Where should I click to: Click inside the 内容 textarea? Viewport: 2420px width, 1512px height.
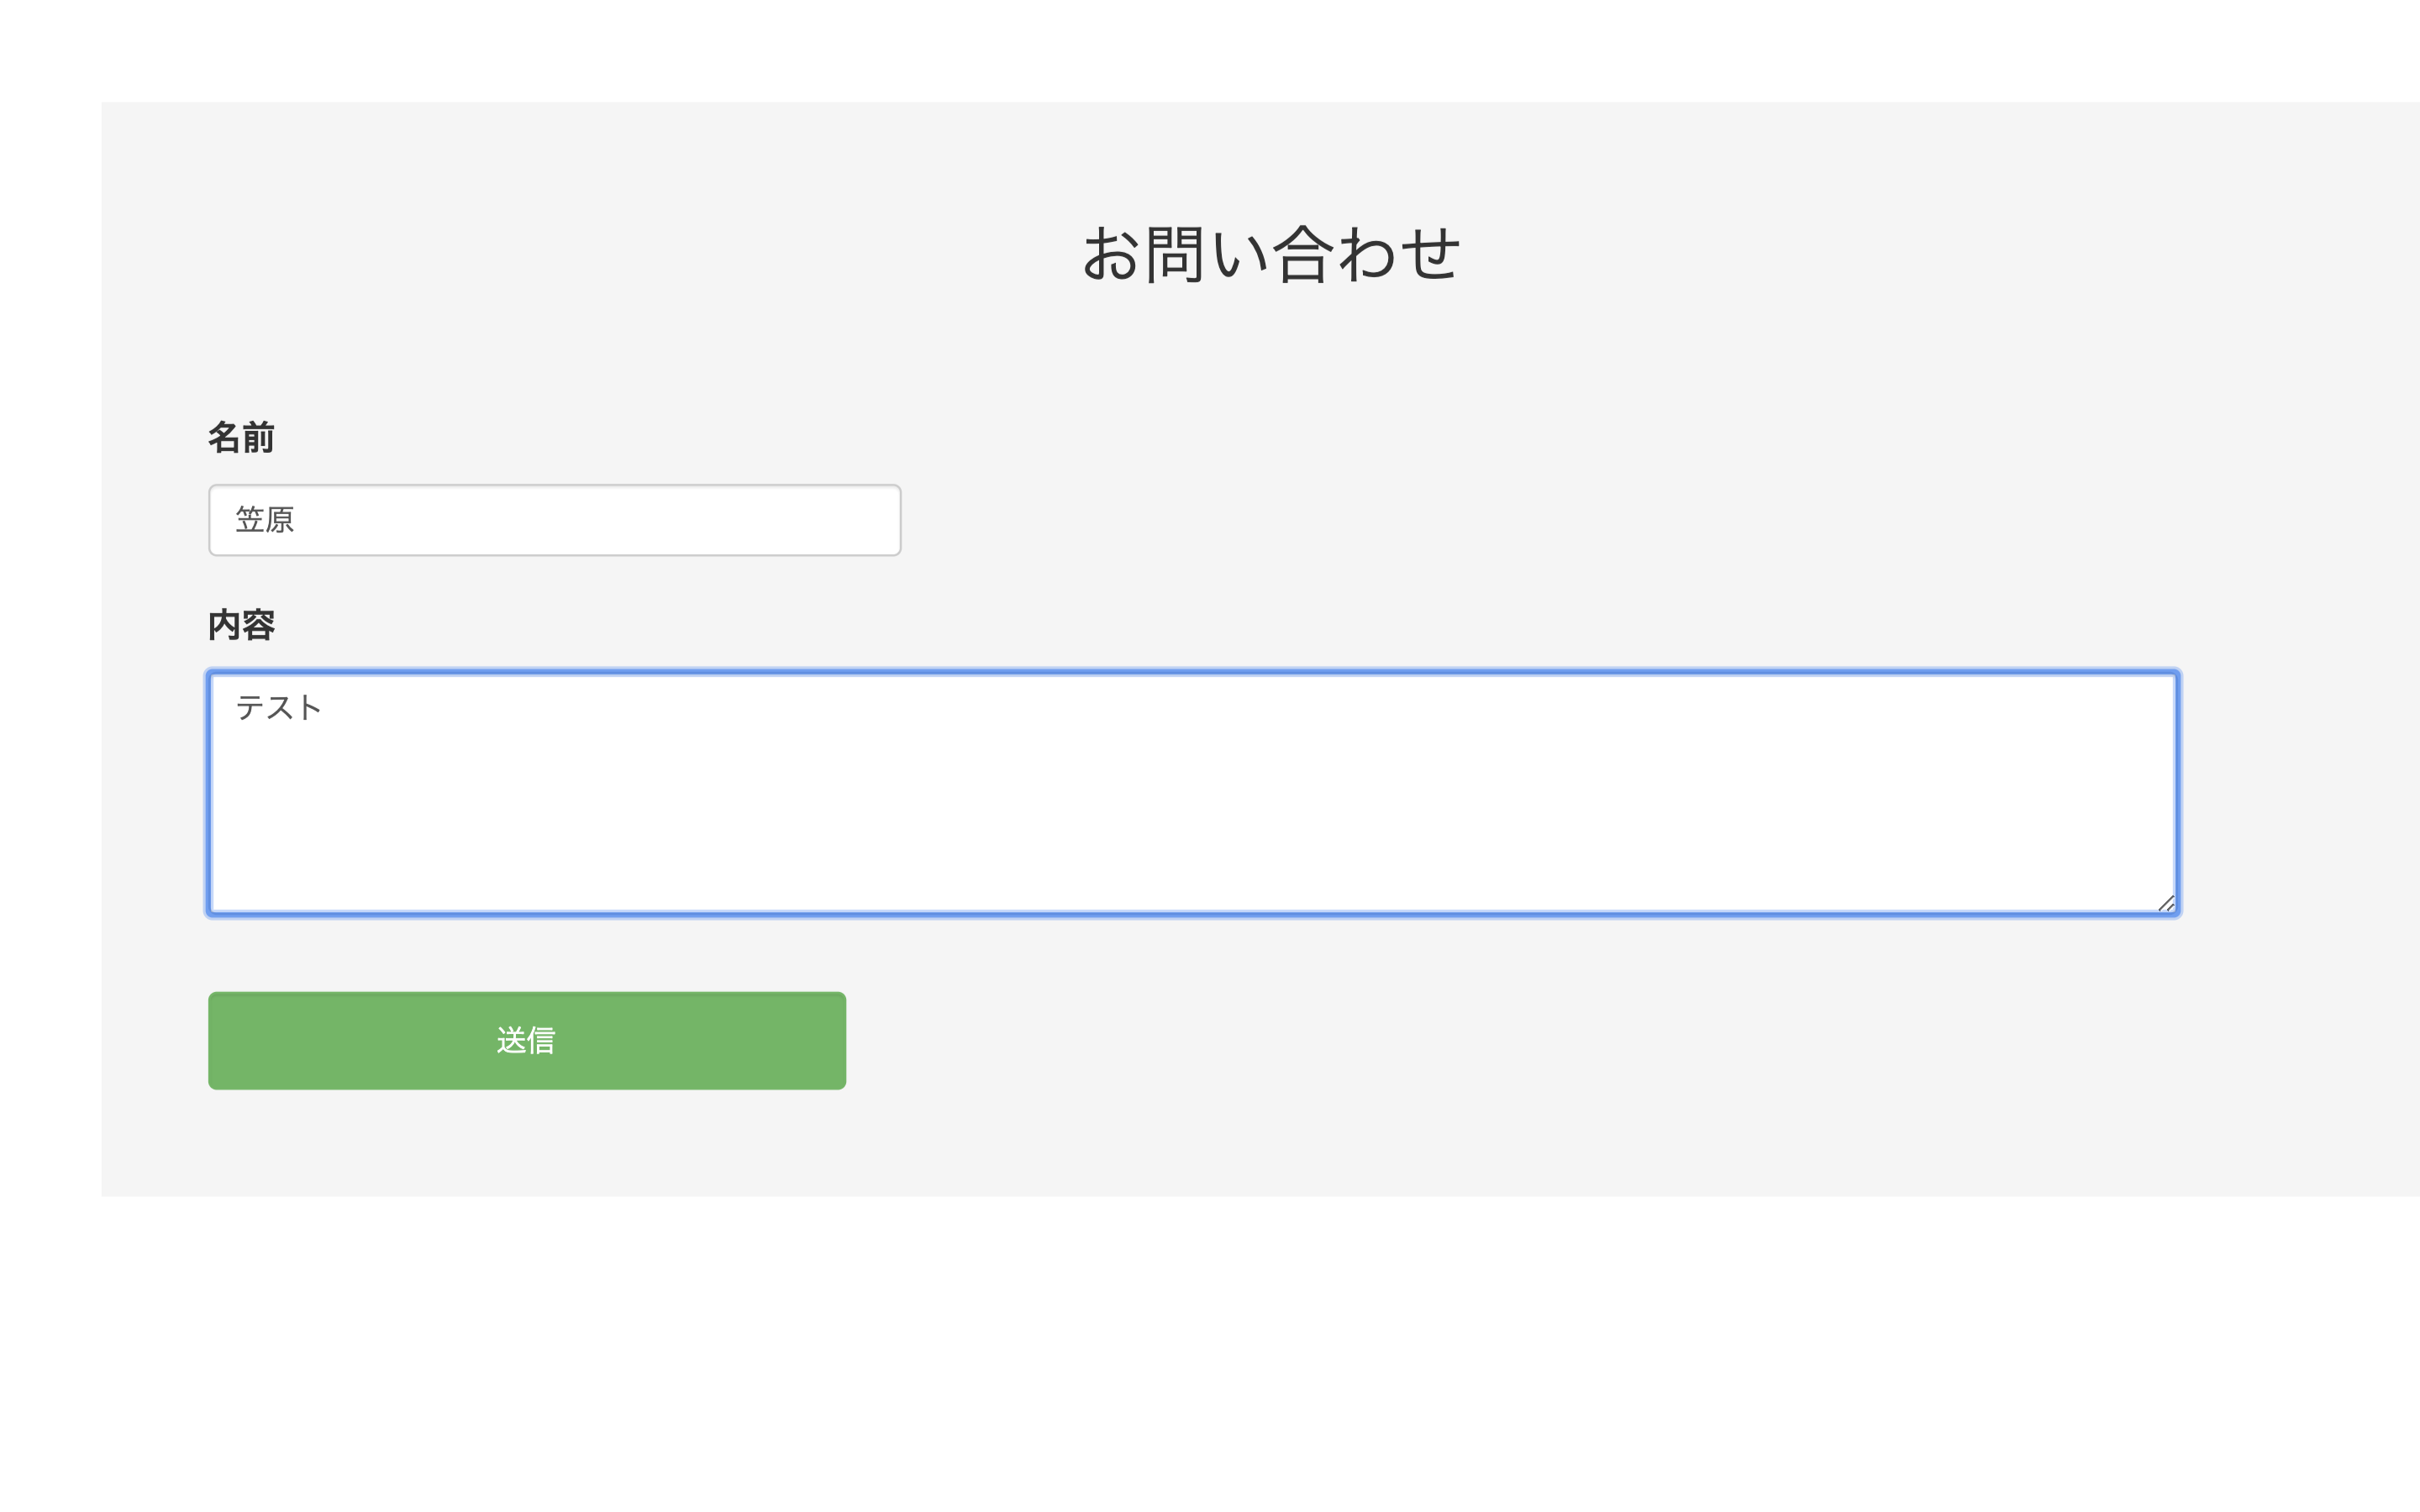tap(1192, 792)
